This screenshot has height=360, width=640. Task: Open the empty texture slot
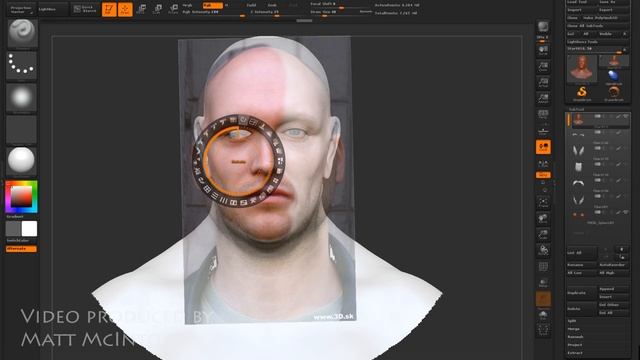[x=22, y=129]
